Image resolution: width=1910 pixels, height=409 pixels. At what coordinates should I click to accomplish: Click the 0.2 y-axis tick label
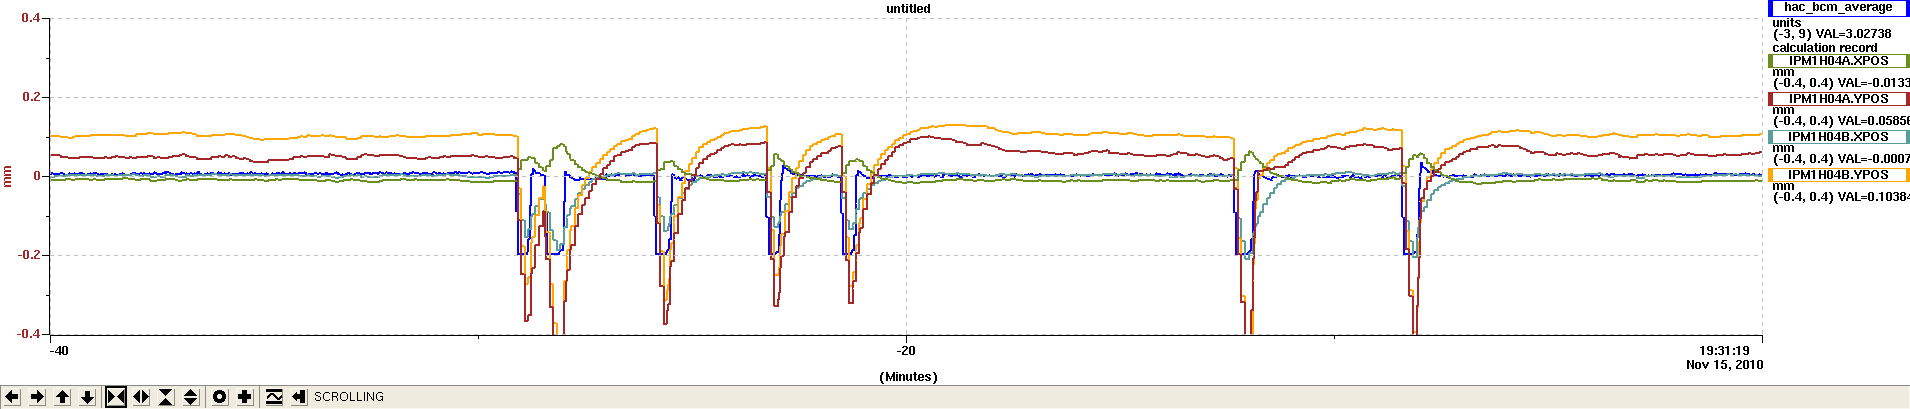[31, 97]
